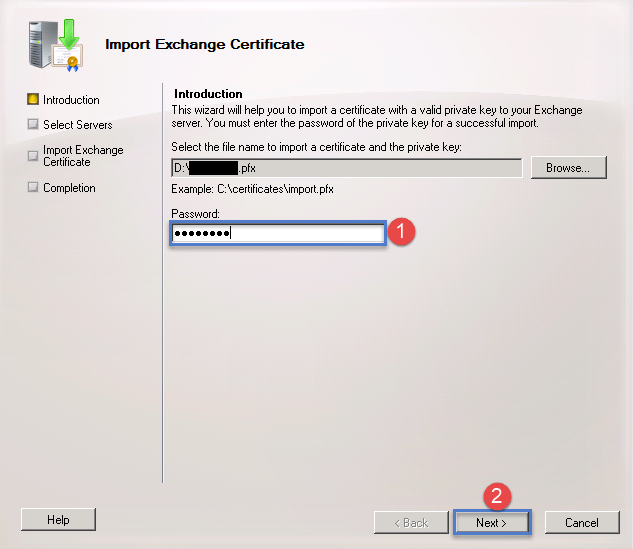Click the 'Select the file name to import' label
This screenshot has width=633, height=549.
click(316, 147)
